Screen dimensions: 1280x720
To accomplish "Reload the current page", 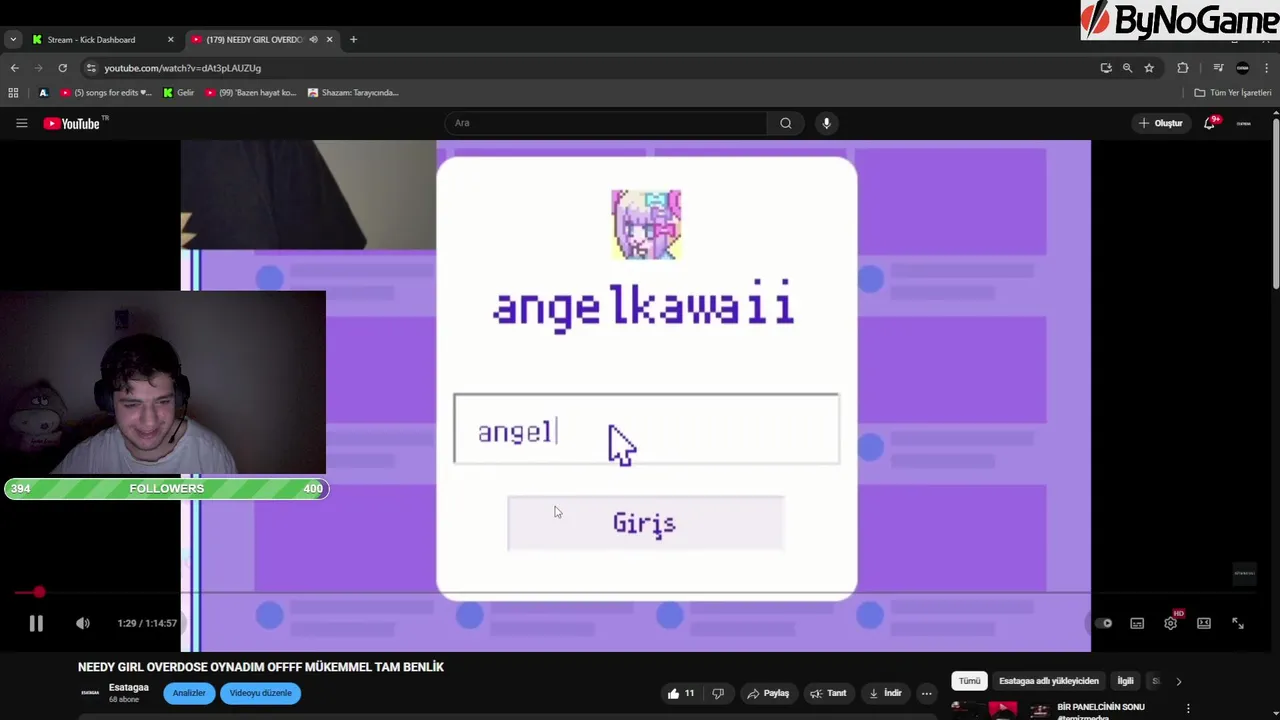I will pos(62,68).
